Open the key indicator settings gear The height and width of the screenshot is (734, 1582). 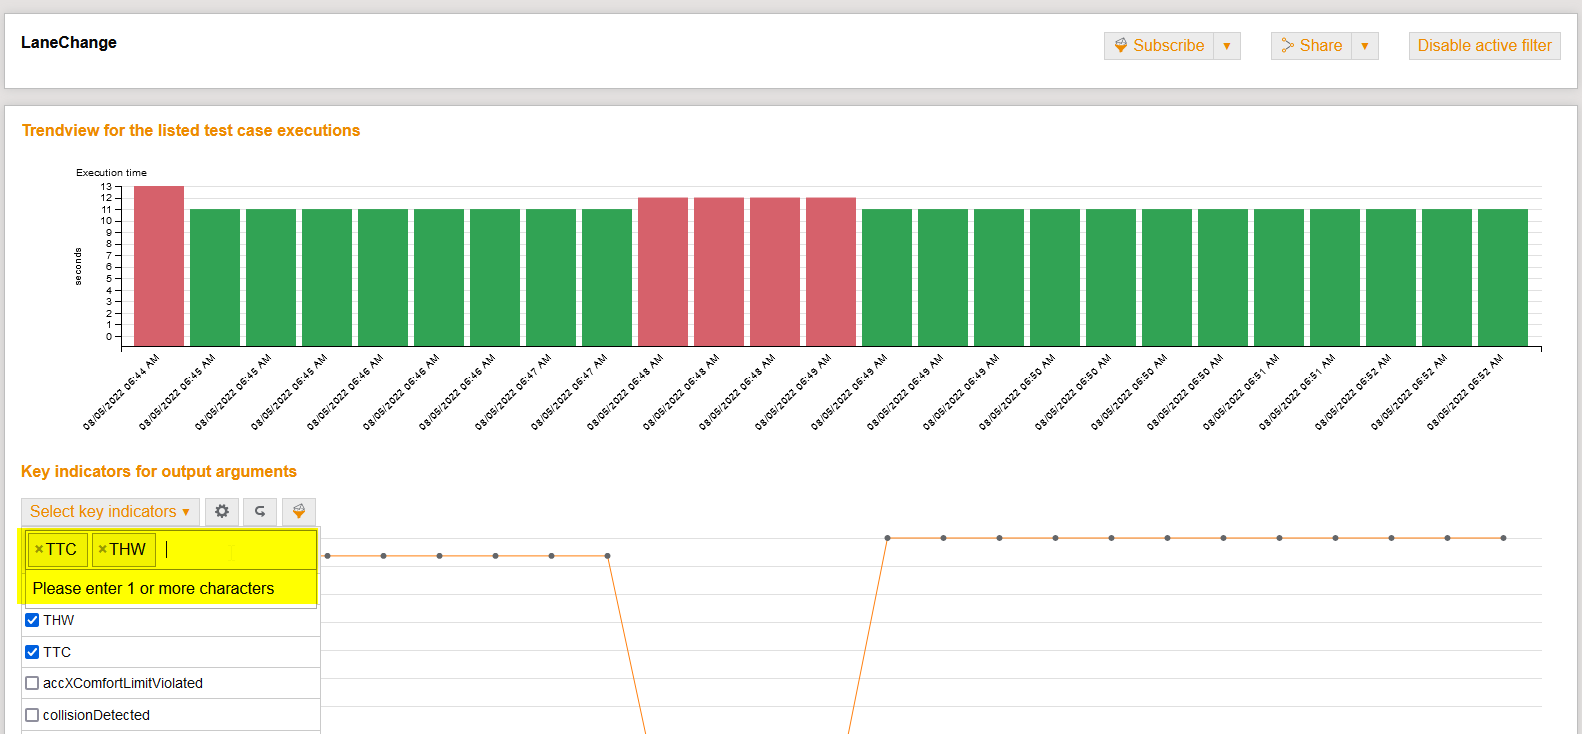click(x=222, y=511)
